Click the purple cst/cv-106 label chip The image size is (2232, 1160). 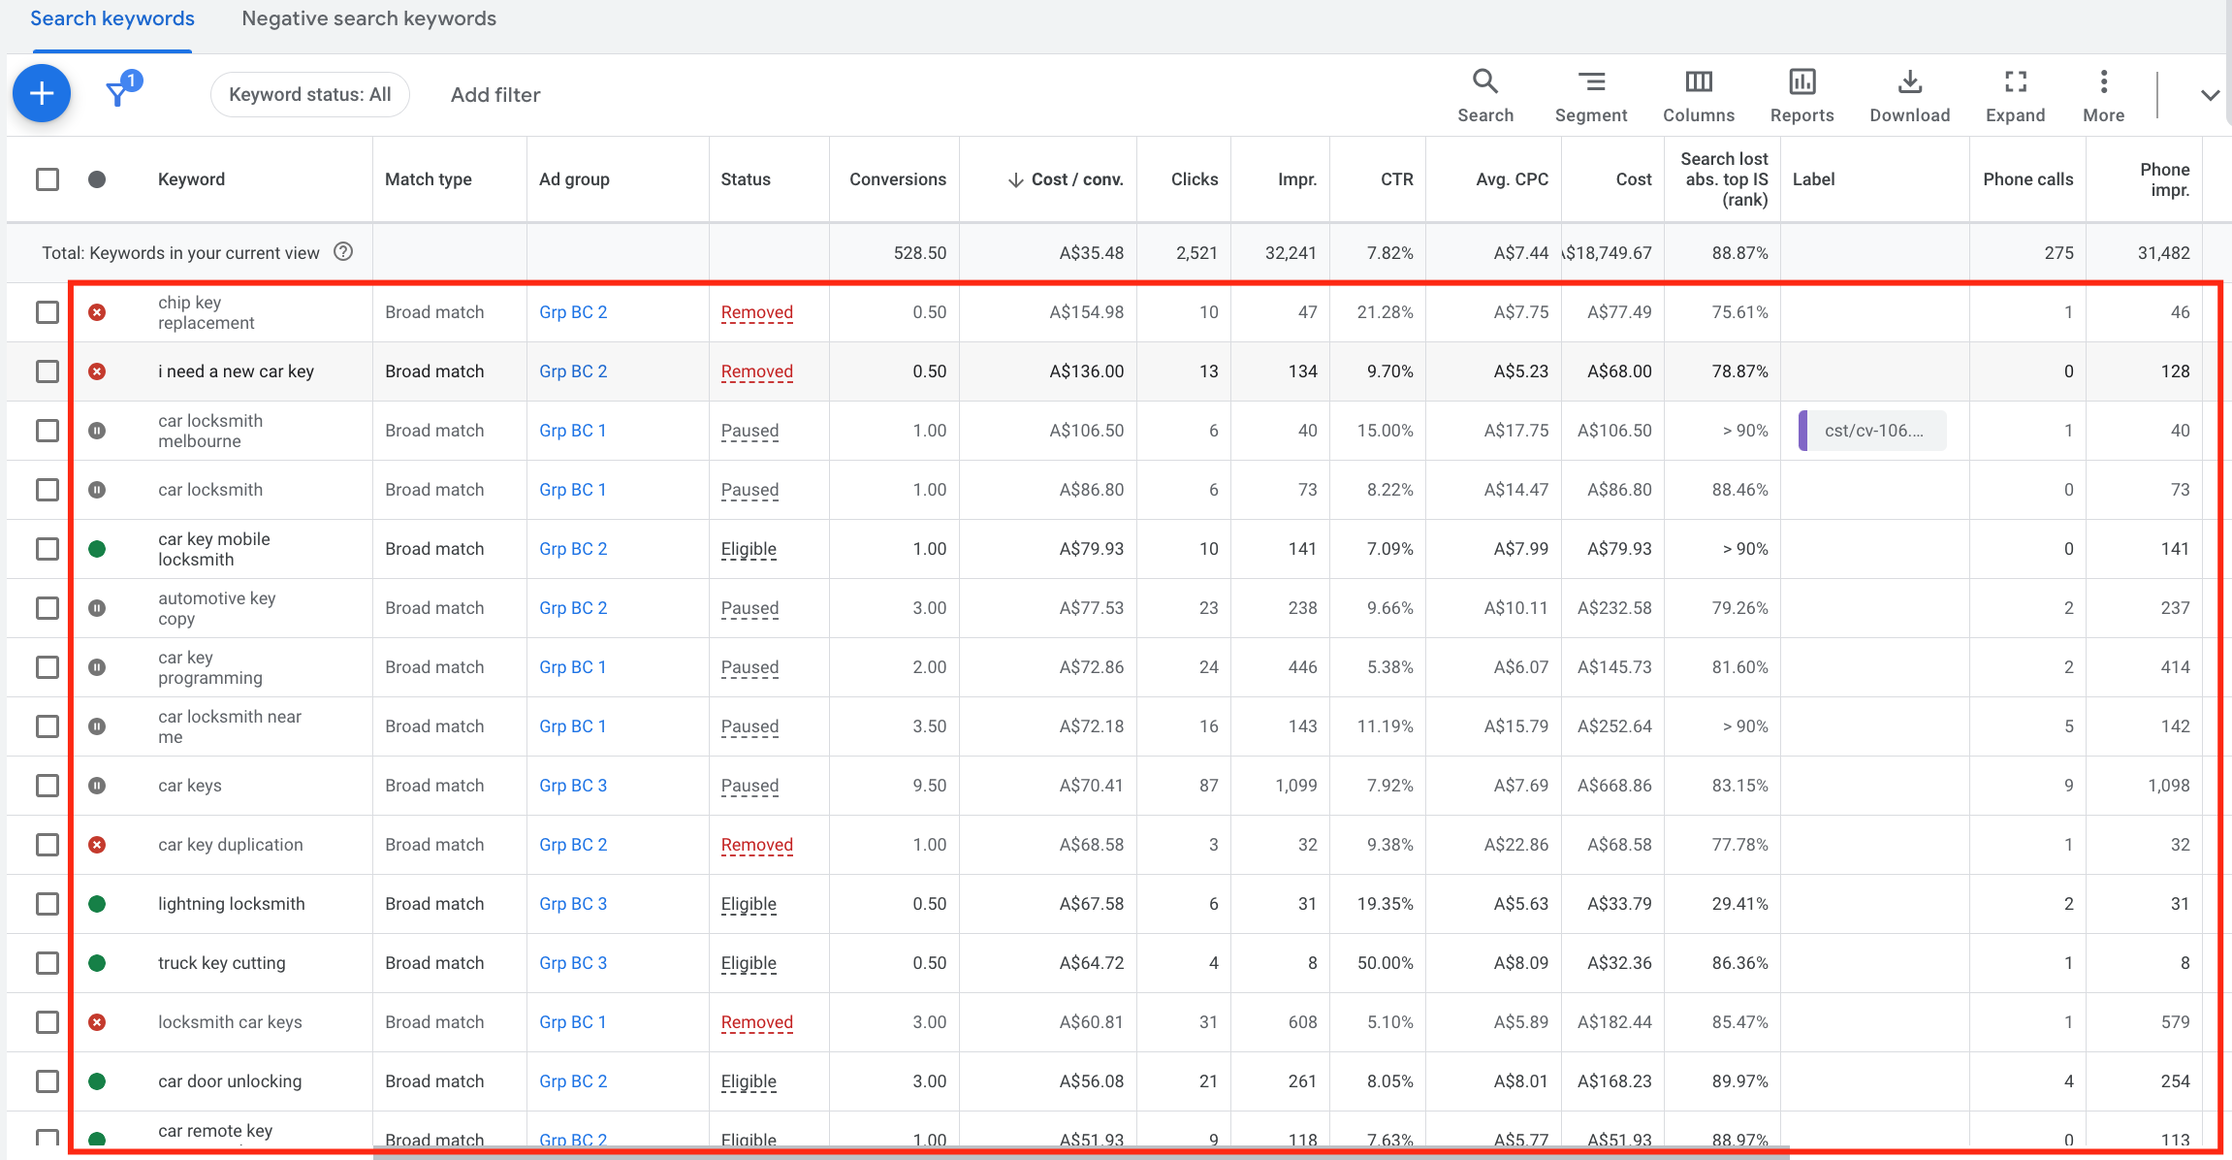pos(1871,430)
